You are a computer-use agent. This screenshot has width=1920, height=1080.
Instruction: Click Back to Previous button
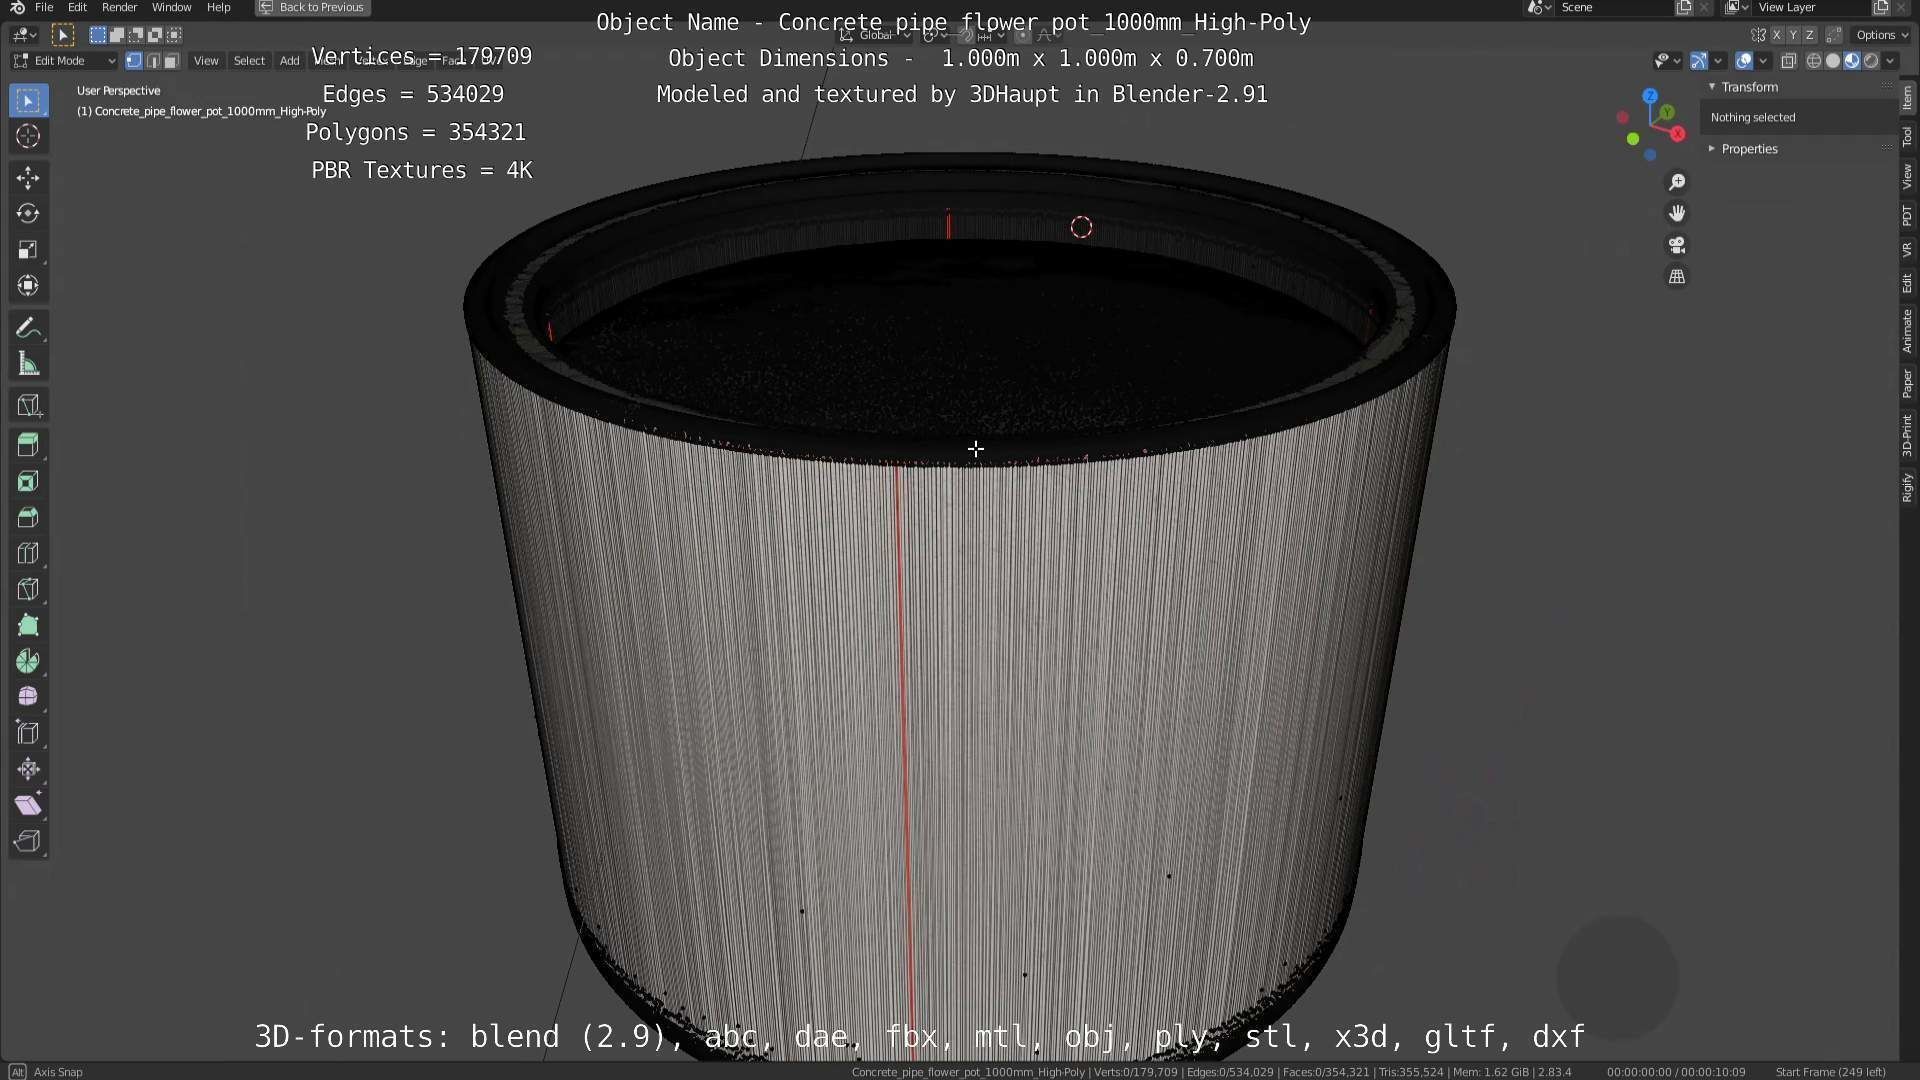313,7
